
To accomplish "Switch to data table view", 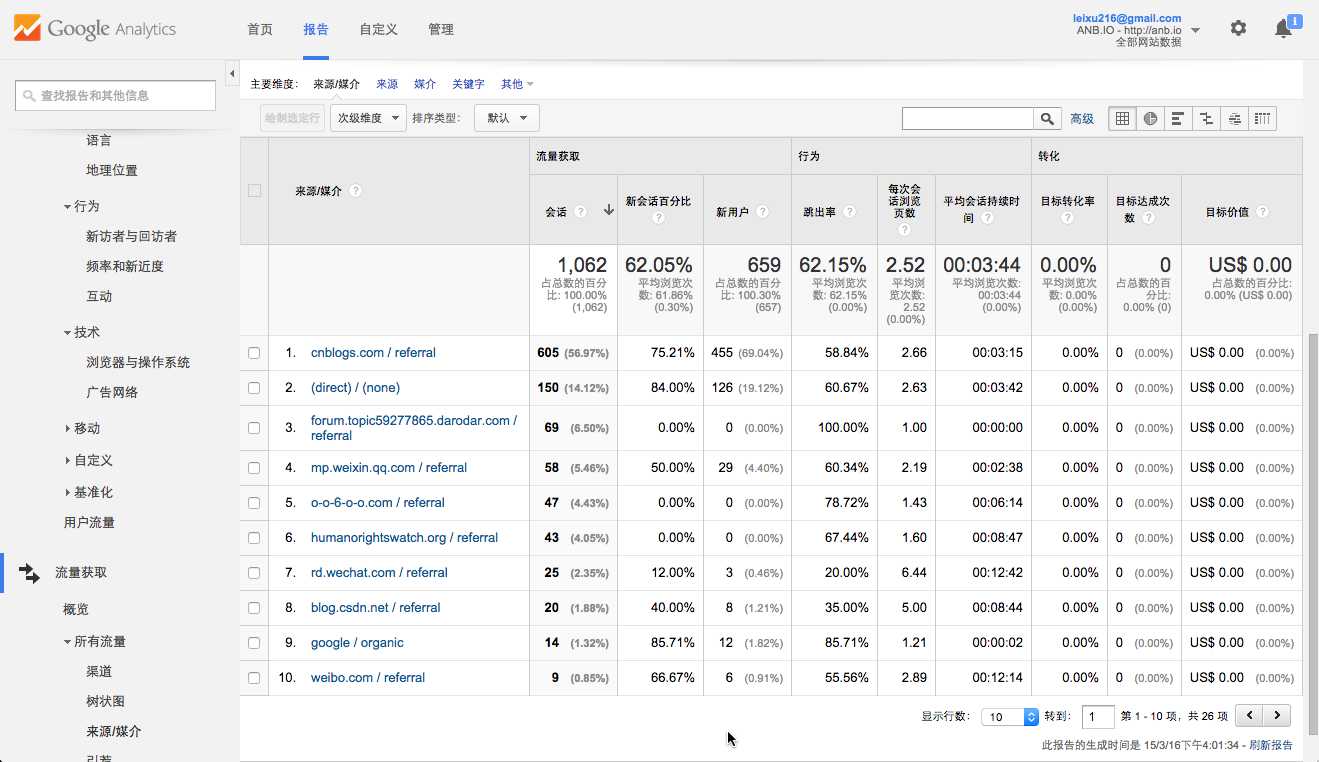I will (1122, 118).
